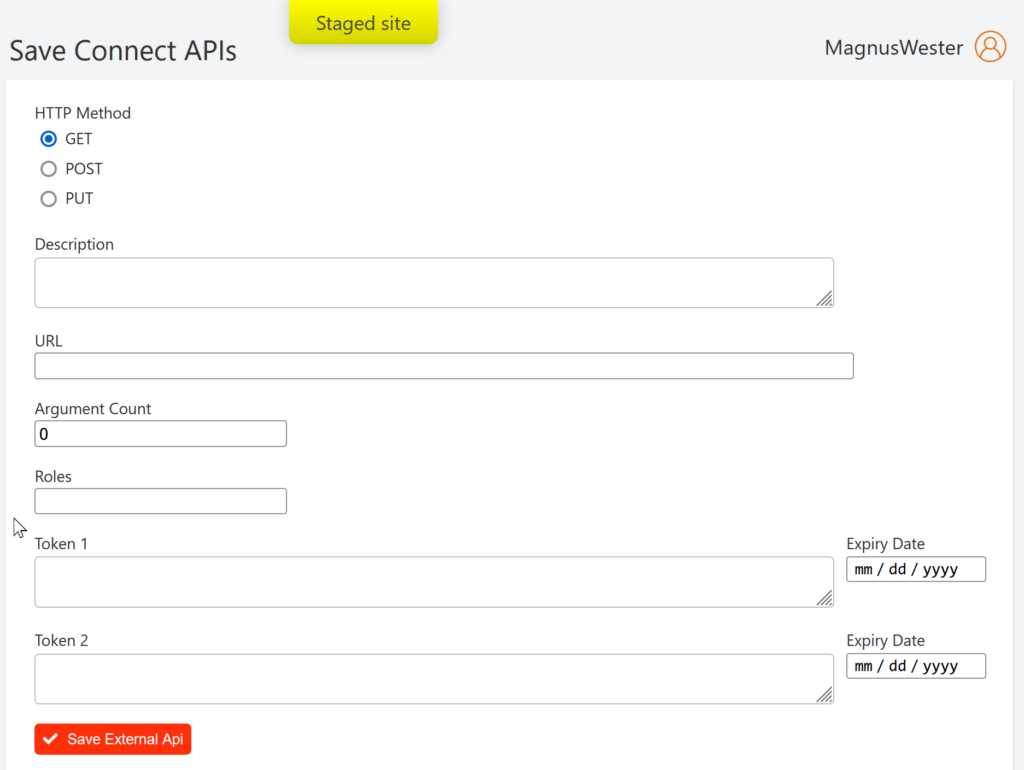This screenshot has height=770, width=1024.
Task: Select the GET HTTP method
Action: tap(48, 139)
